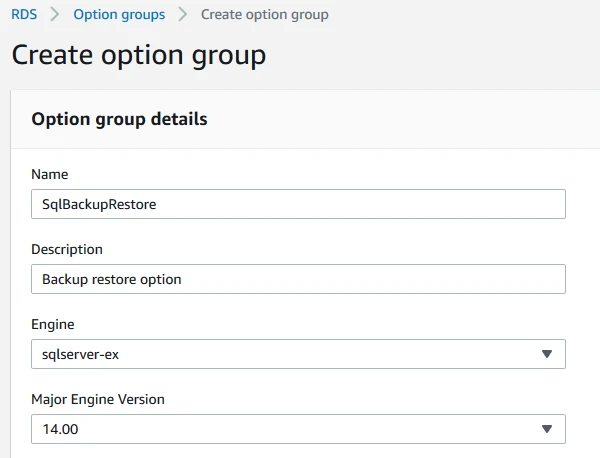Image resolution: width=600 pixels, height=458 pixels.
Task: Click the 'Backup restore option' text
Action: pos(112,279)
